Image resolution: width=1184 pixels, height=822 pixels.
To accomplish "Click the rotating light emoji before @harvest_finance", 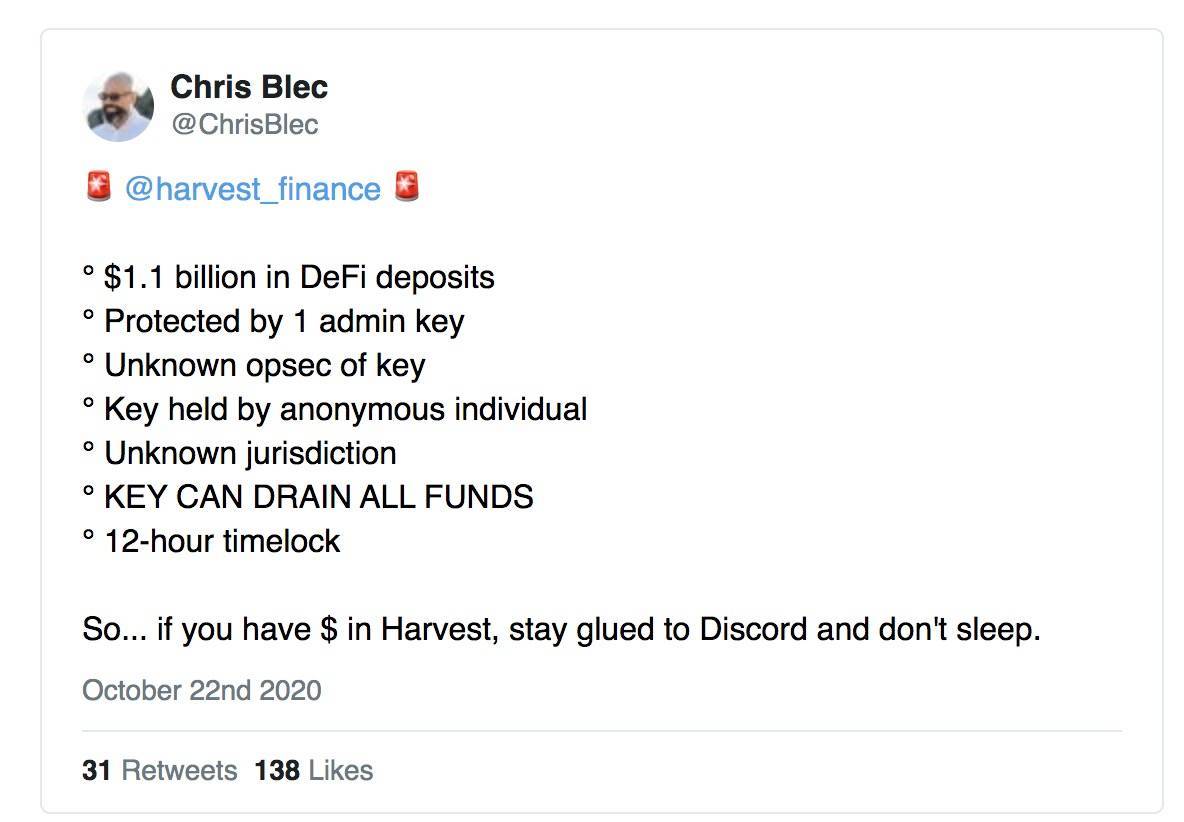I will [98, 187].
